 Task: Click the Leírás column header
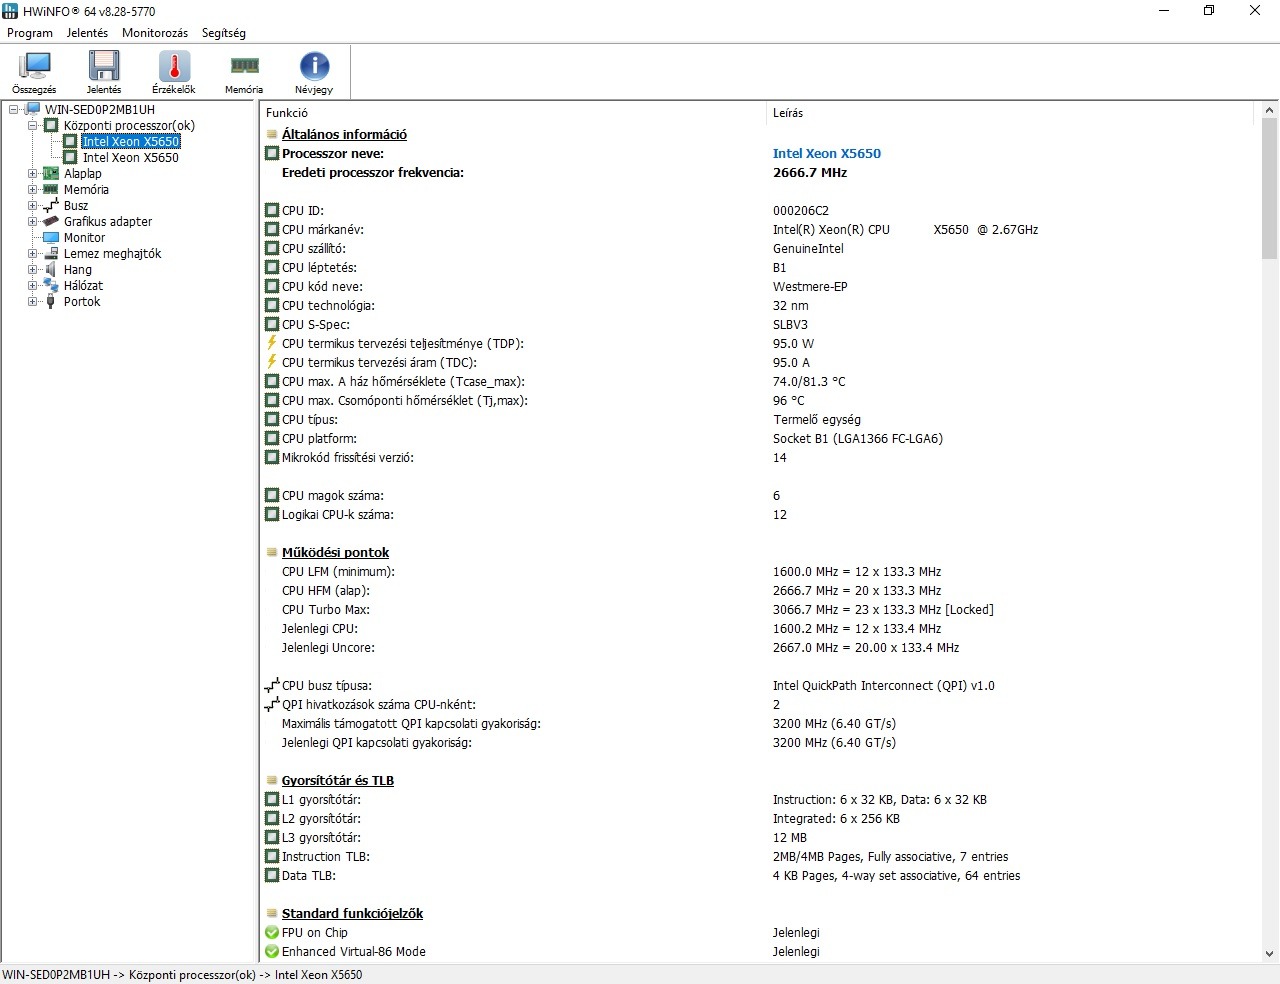(x=1009, y=113)
